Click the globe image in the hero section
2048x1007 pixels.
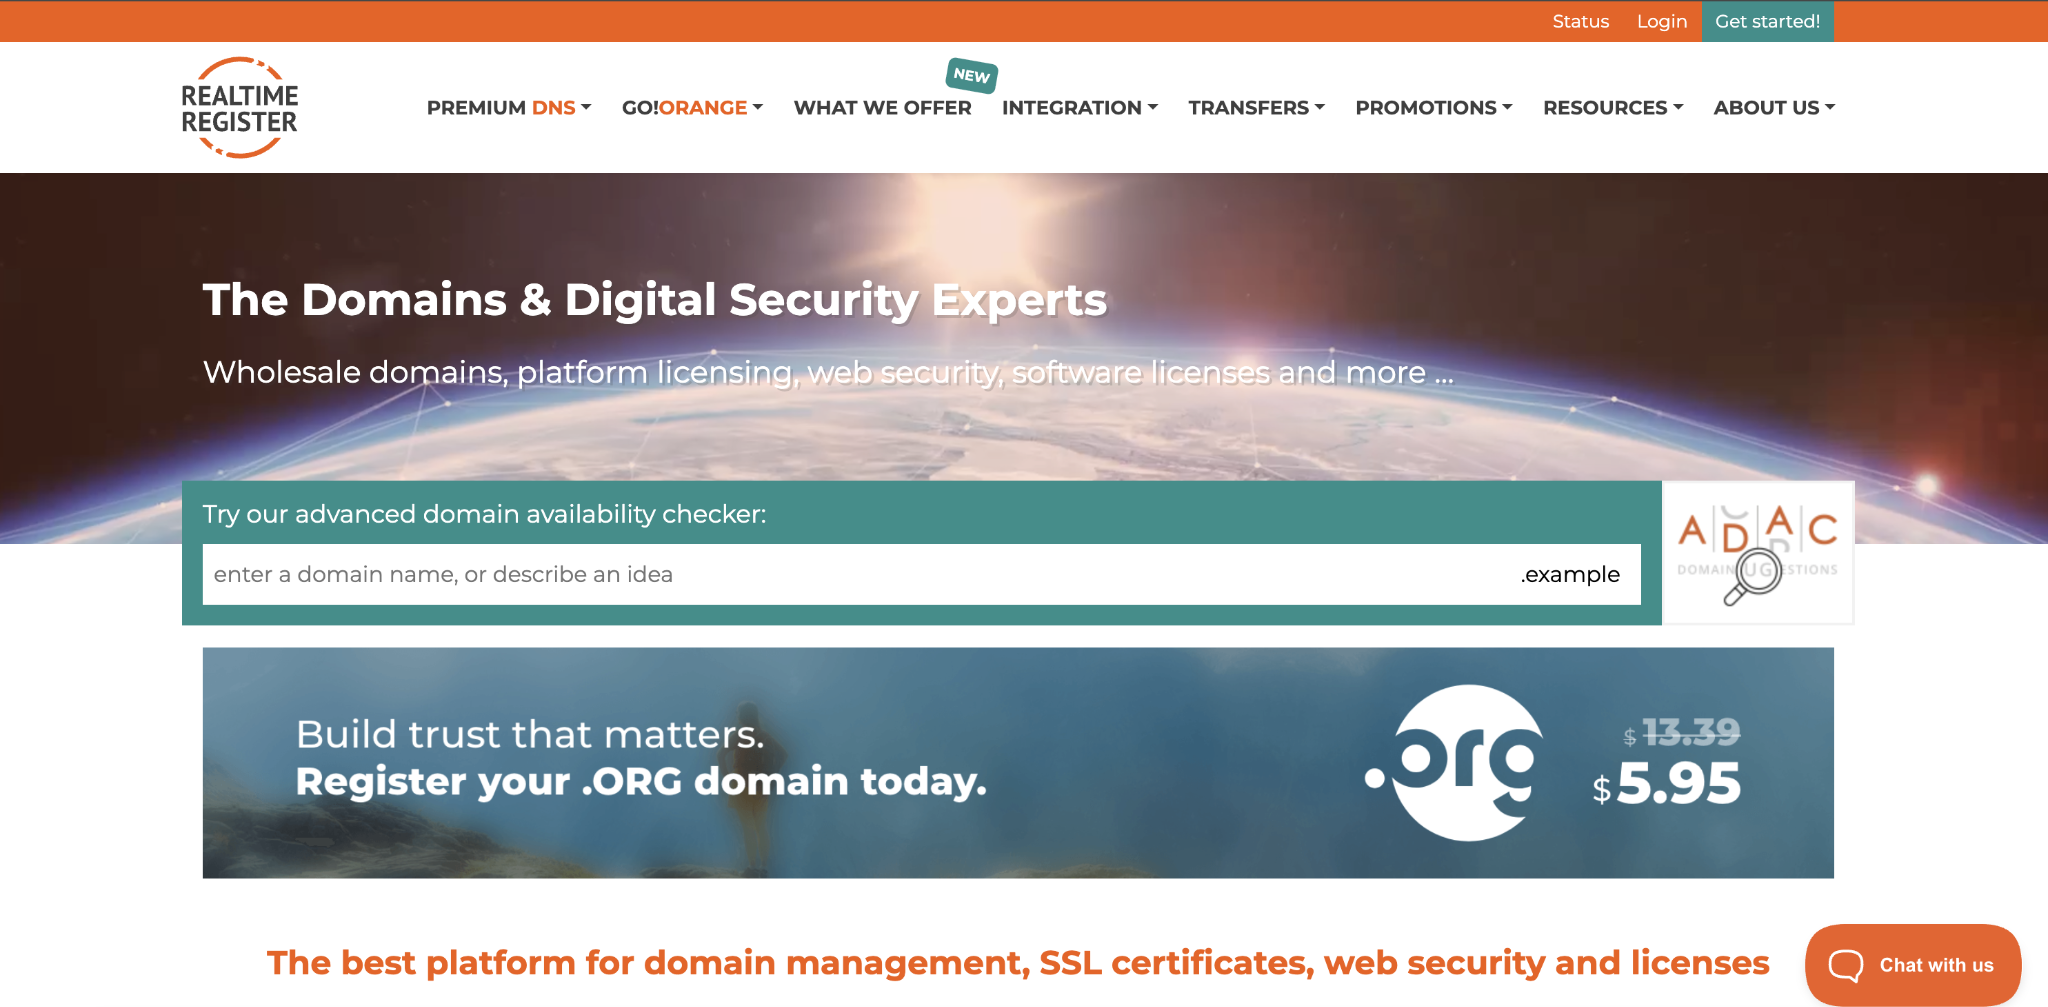click(1024, 430)
